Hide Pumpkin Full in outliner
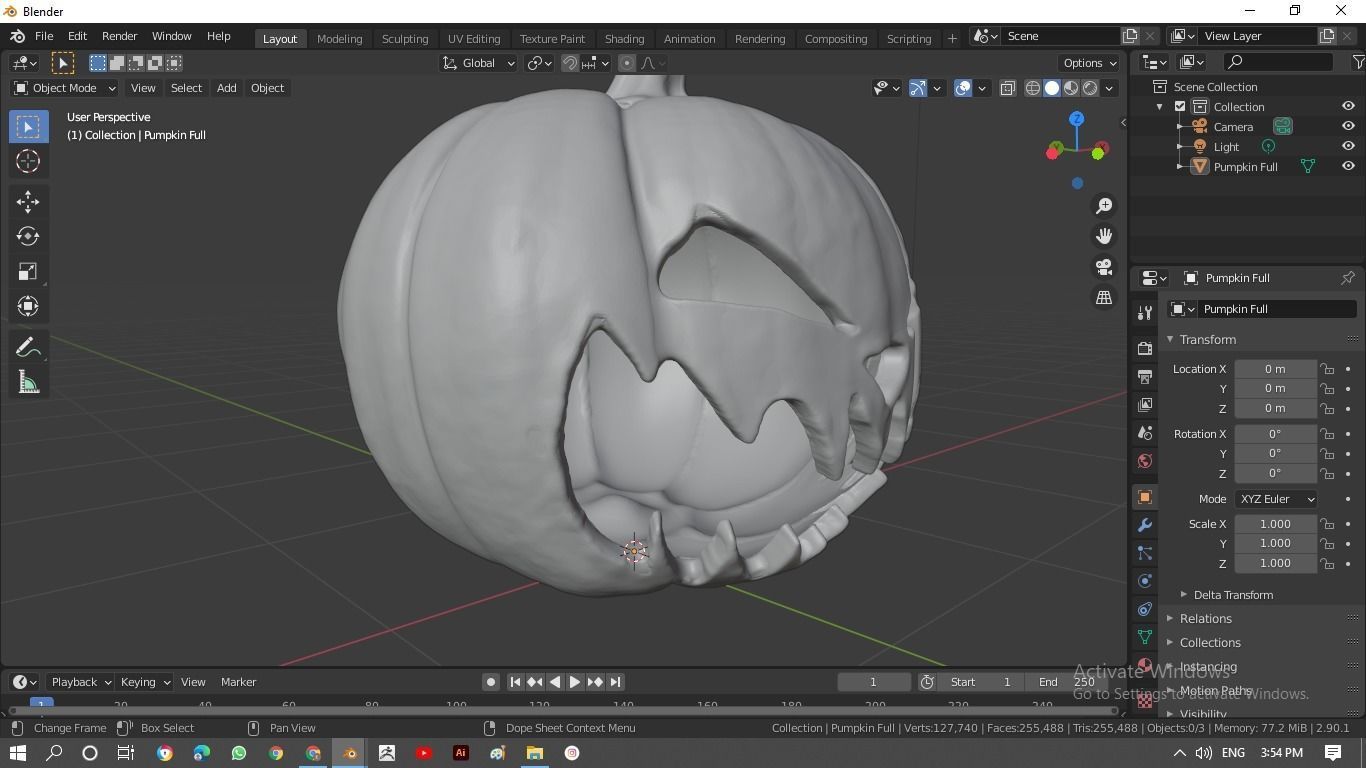The width and height of the screenshot is (1366, 768). coord(1348,167)
